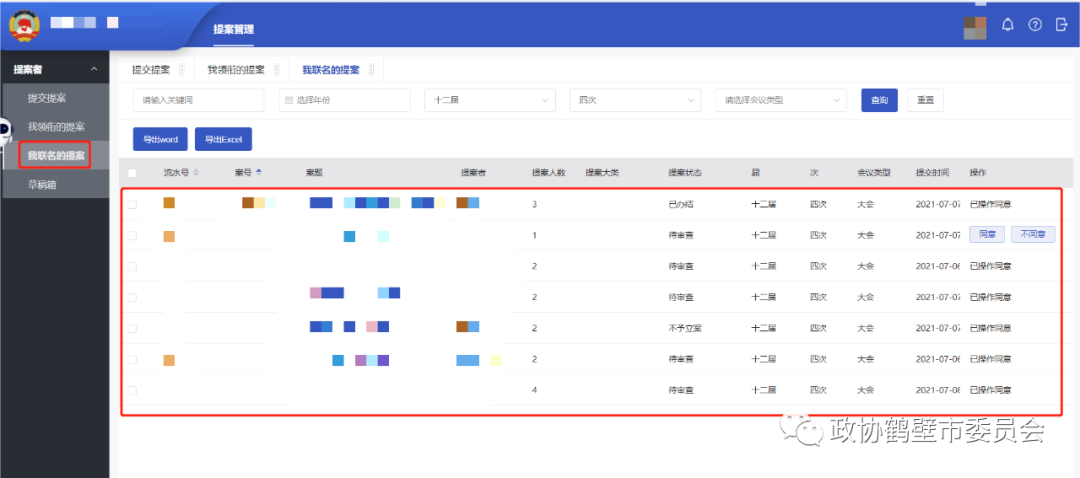Click the calendar icon in 选择年份 field
Viewport: 1080px width, 478px height.
[289, 100]
